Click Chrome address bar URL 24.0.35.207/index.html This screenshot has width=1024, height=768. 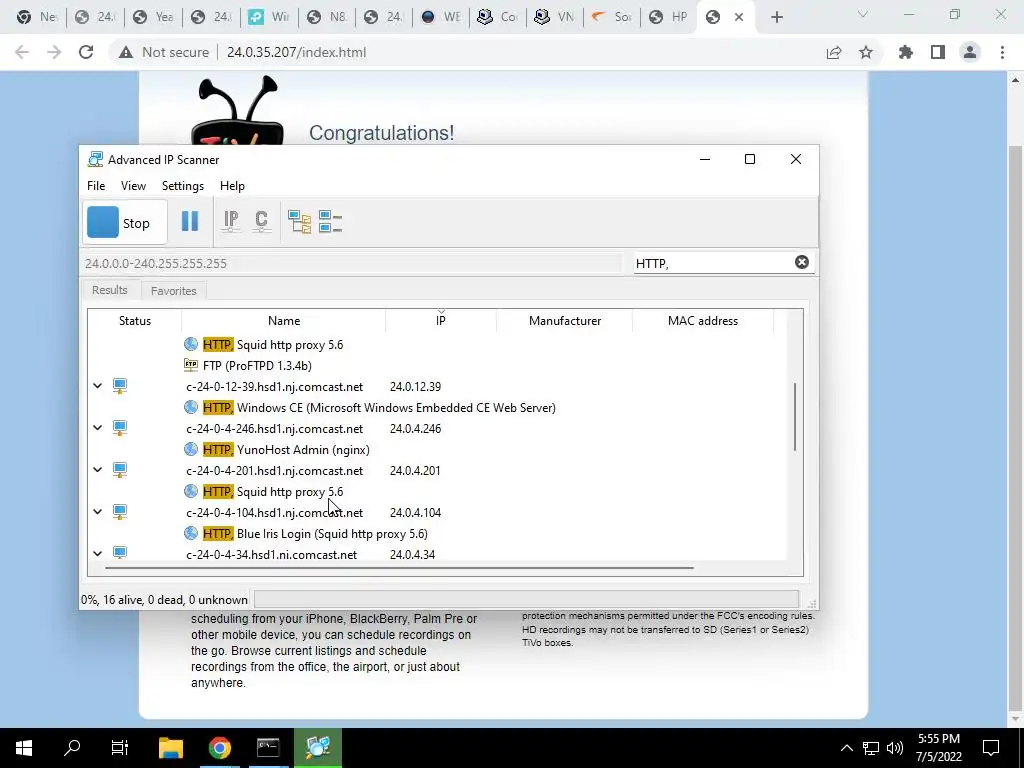tap(296, 52)
